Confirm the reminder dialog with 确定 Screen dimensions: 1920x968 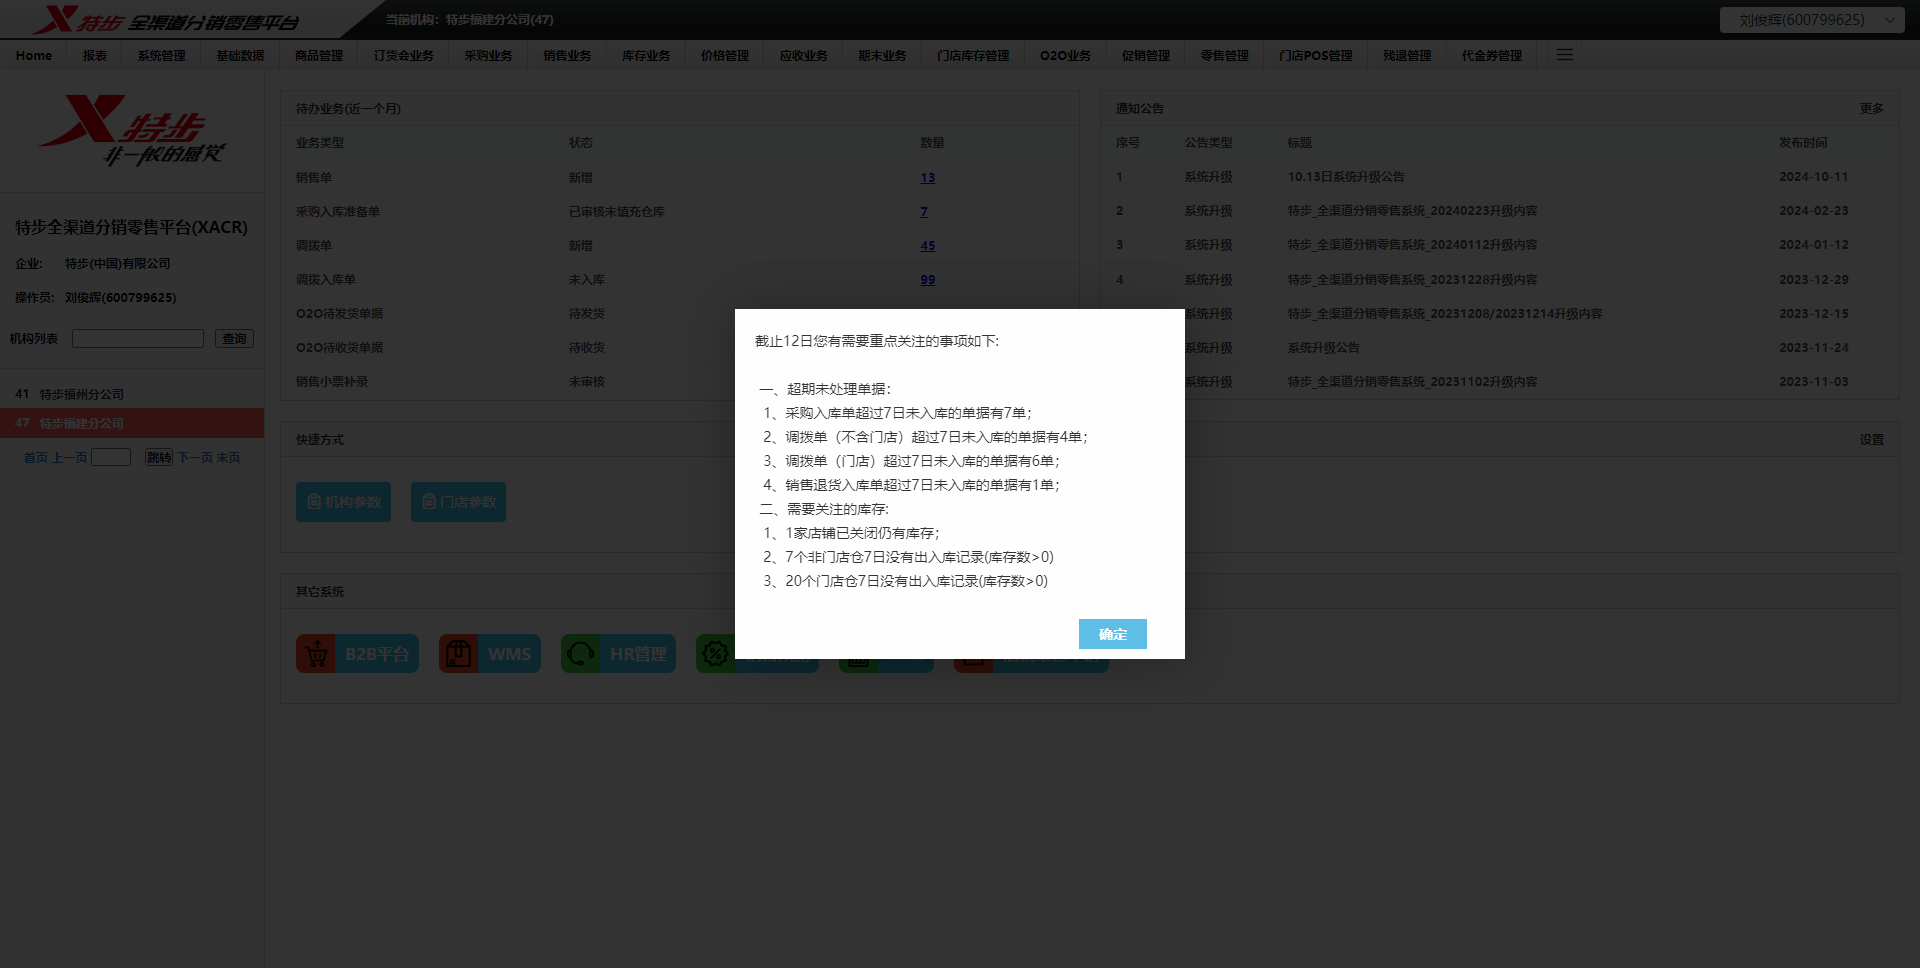pos(1112,634)
